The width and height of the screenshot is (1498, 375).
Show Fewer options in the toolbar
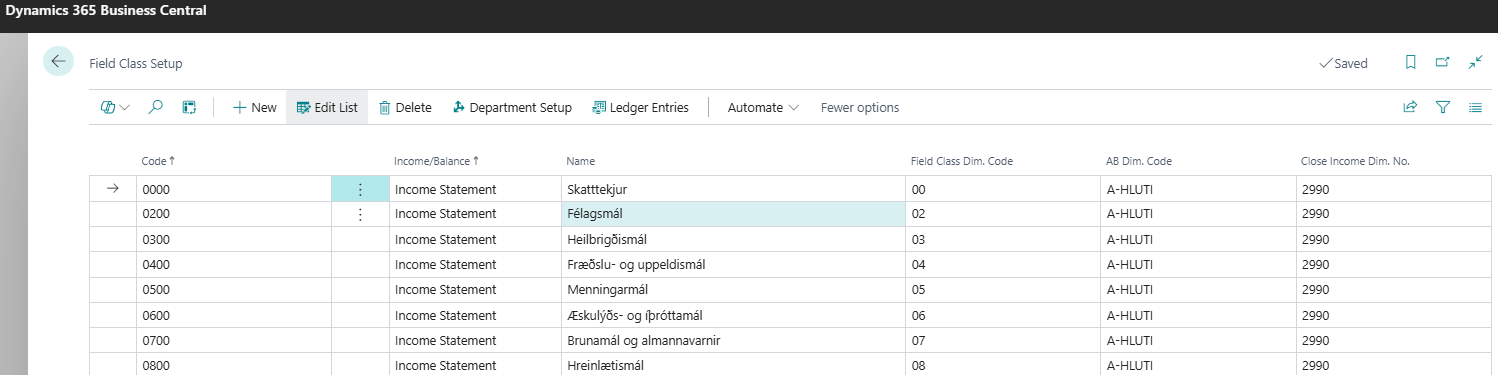860,107
